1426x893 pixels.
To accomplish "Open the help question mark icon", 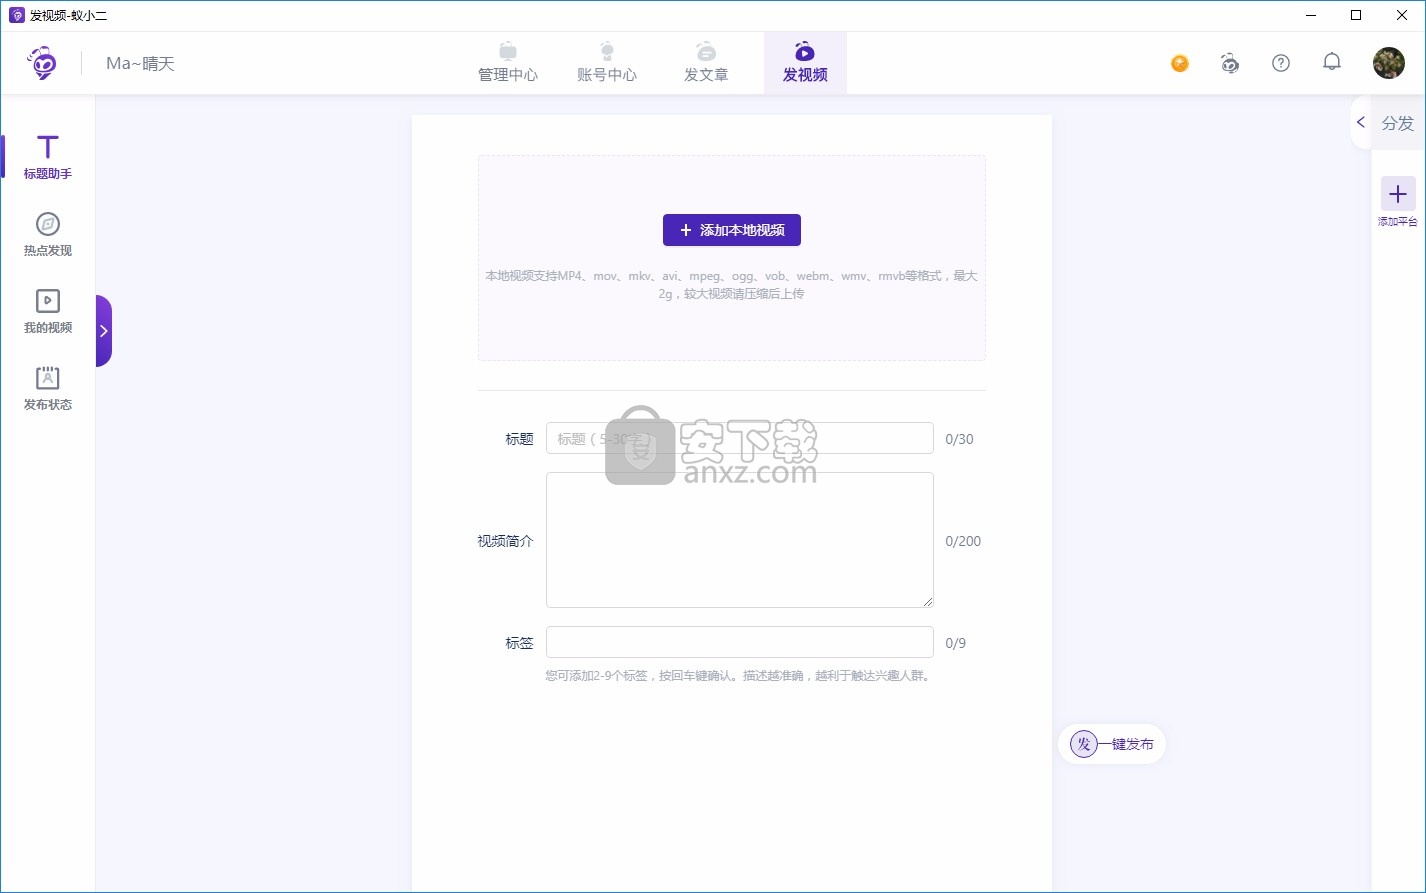I will pyautogui.click(x=1281, y=63).
